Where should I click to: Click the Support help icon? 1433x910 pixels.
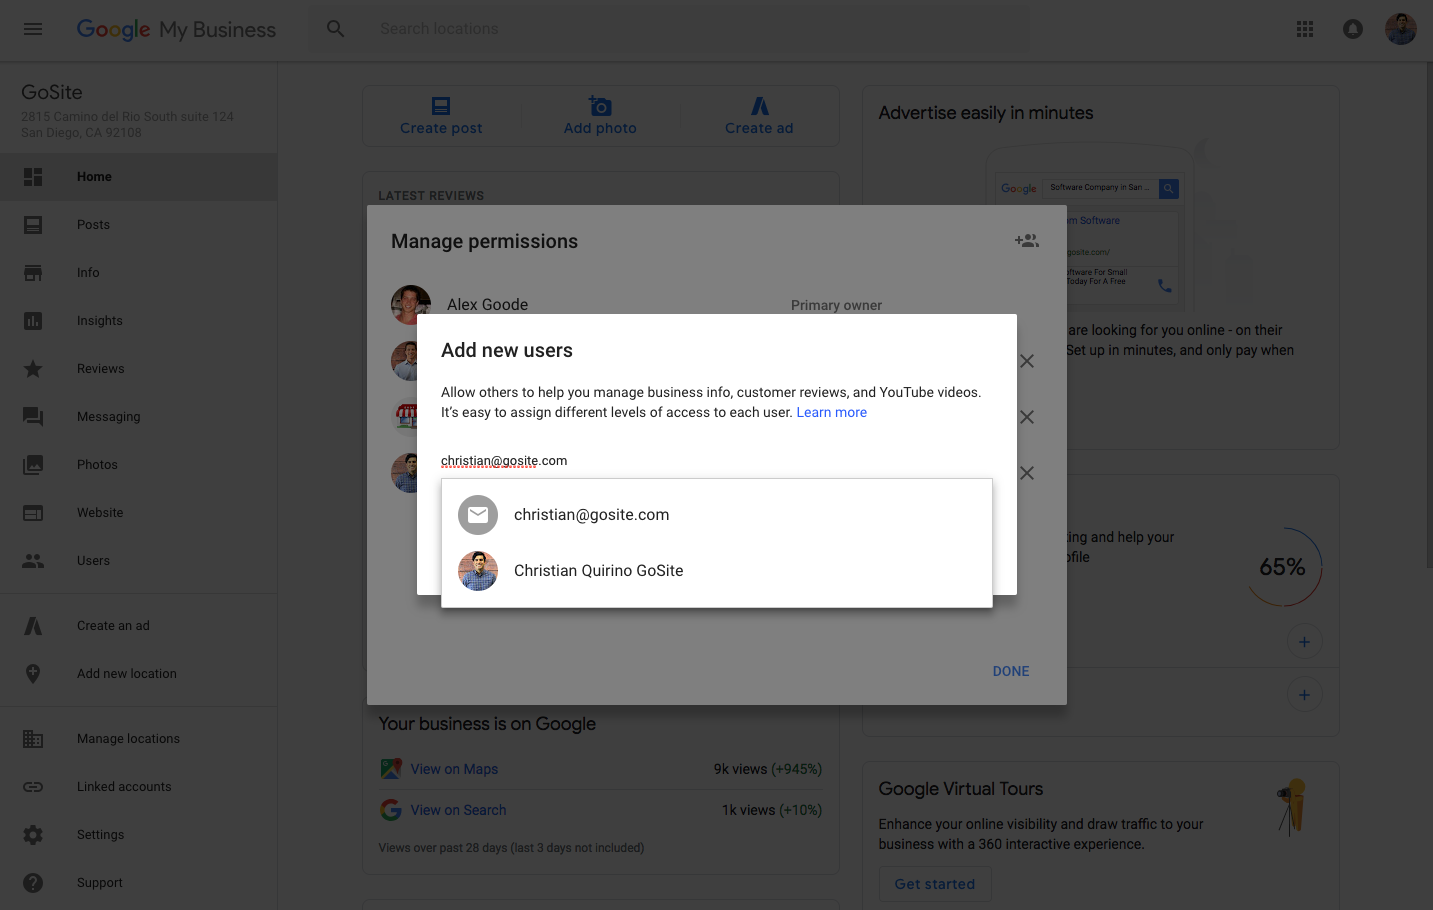[x=33, y=883]
